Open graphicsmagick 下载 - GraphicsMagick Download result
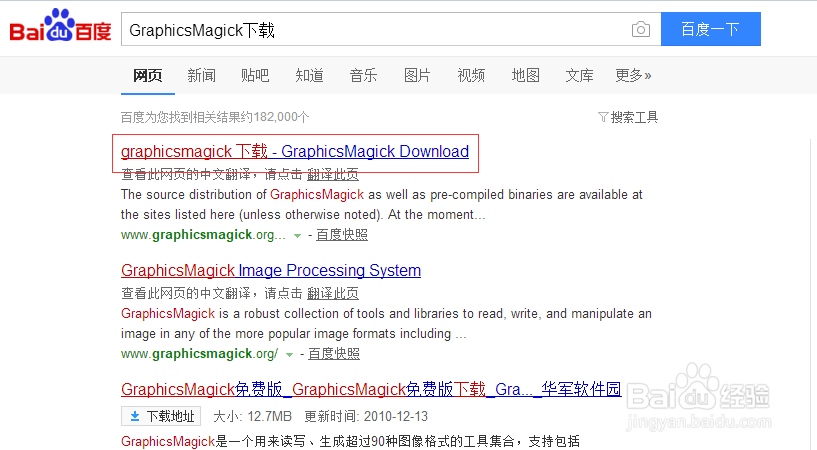 (x=295, y=152)
